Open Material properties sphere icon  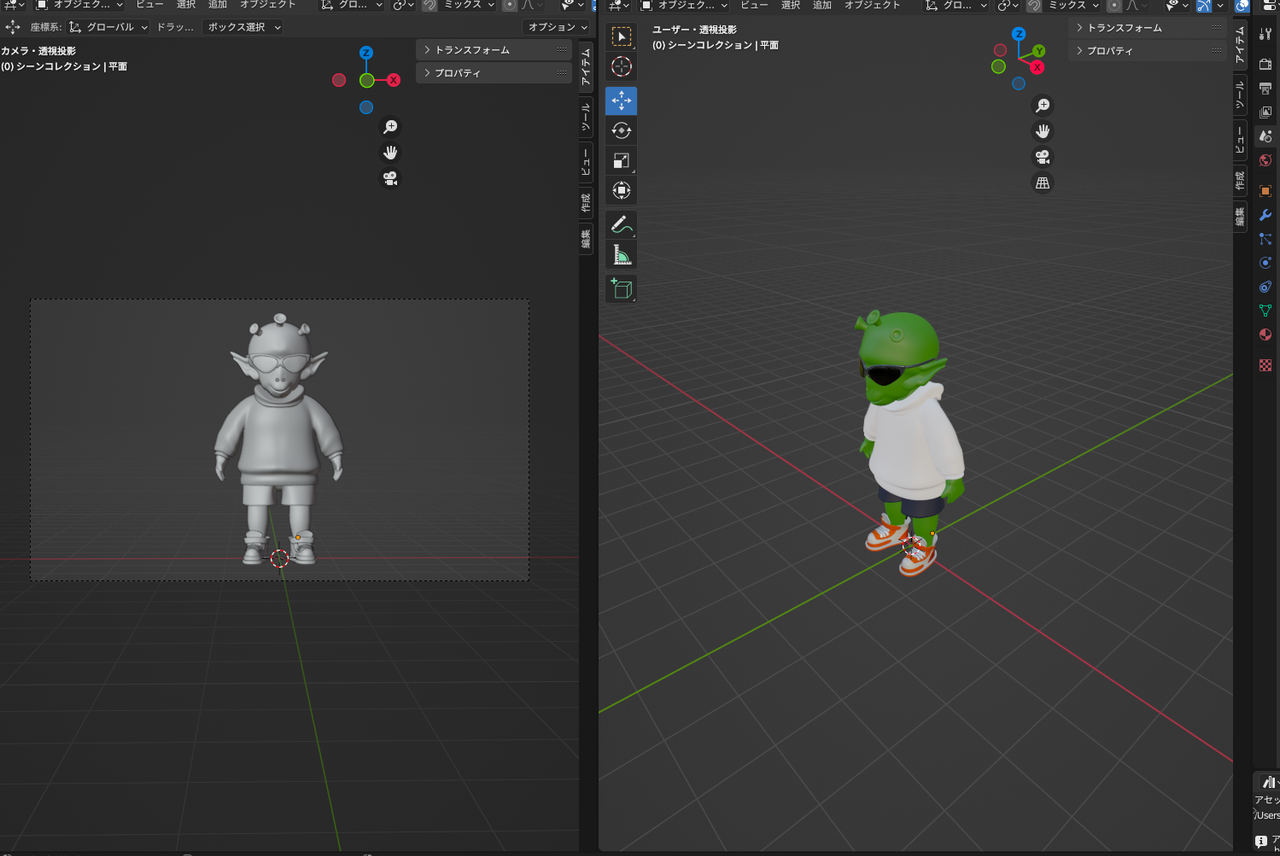1265,335
